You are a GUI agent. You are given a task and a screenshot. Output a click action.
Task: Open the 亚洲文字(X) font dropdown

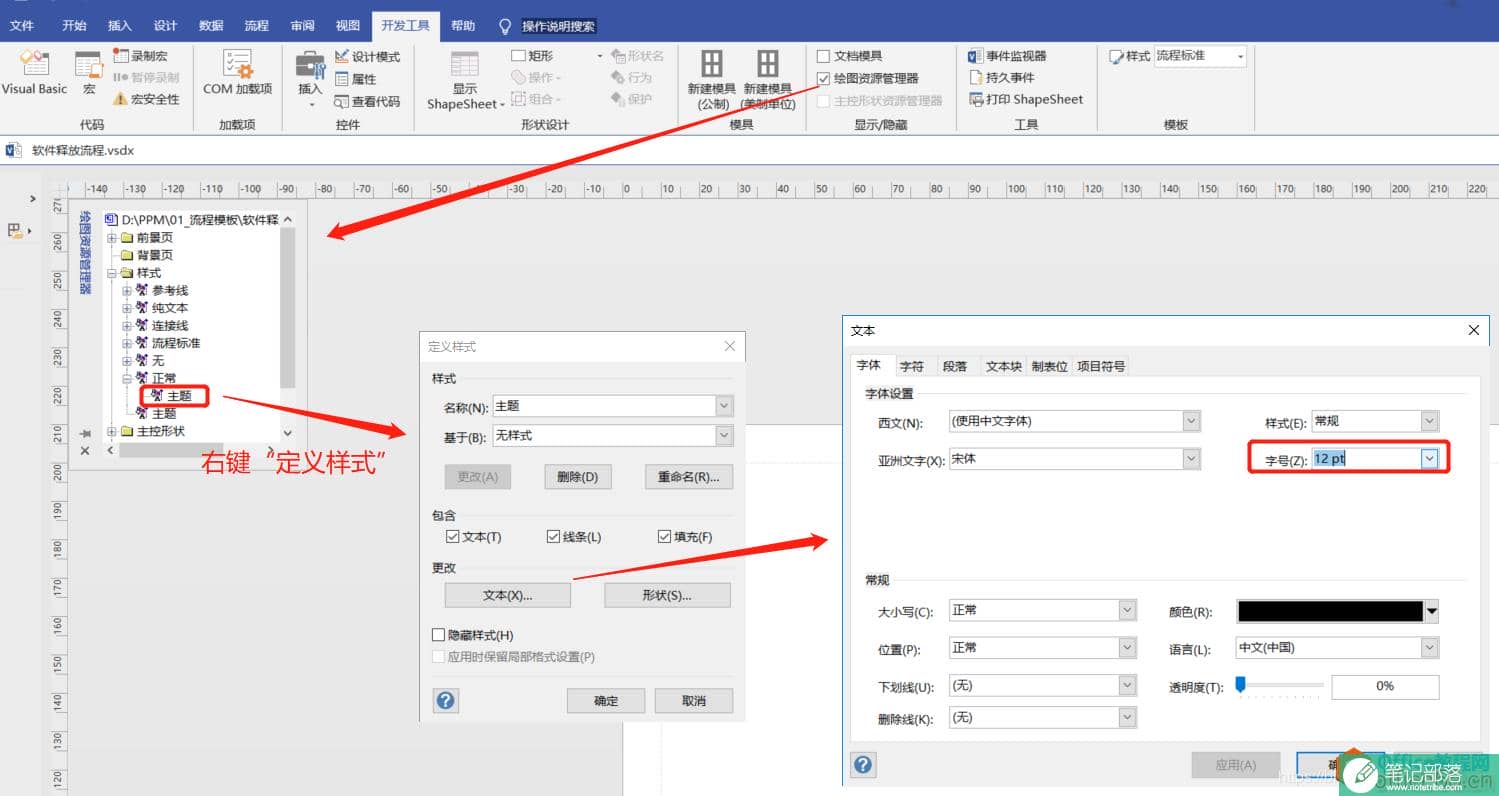pos(1191,459)
